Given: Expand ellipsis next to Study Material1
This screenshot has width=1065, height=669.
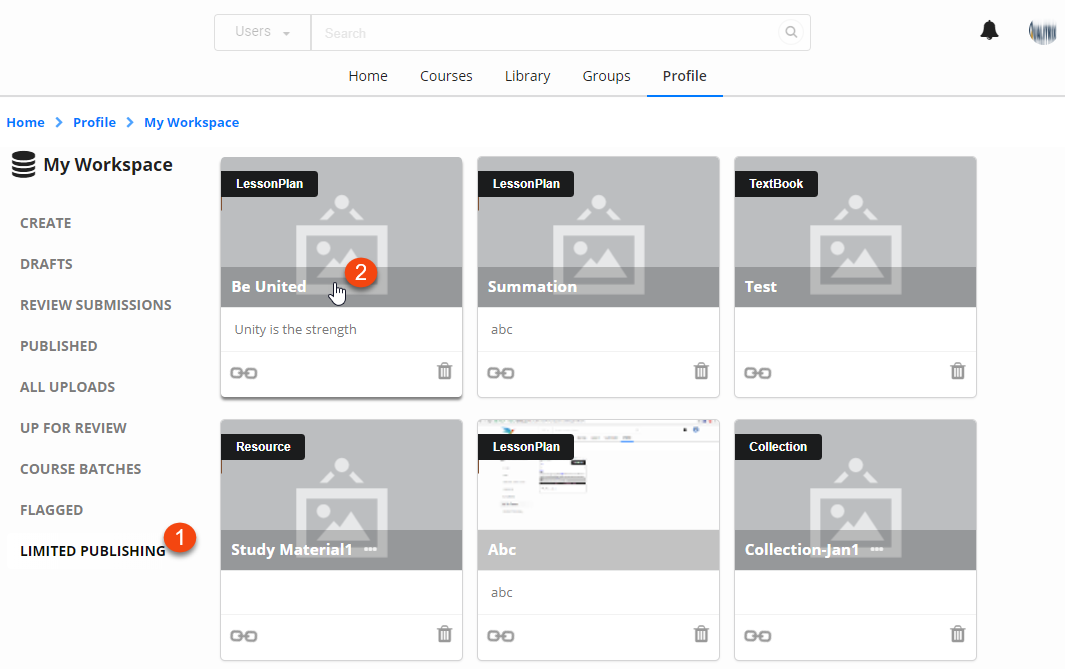Looking at the screenshot, I should [371, 550].
